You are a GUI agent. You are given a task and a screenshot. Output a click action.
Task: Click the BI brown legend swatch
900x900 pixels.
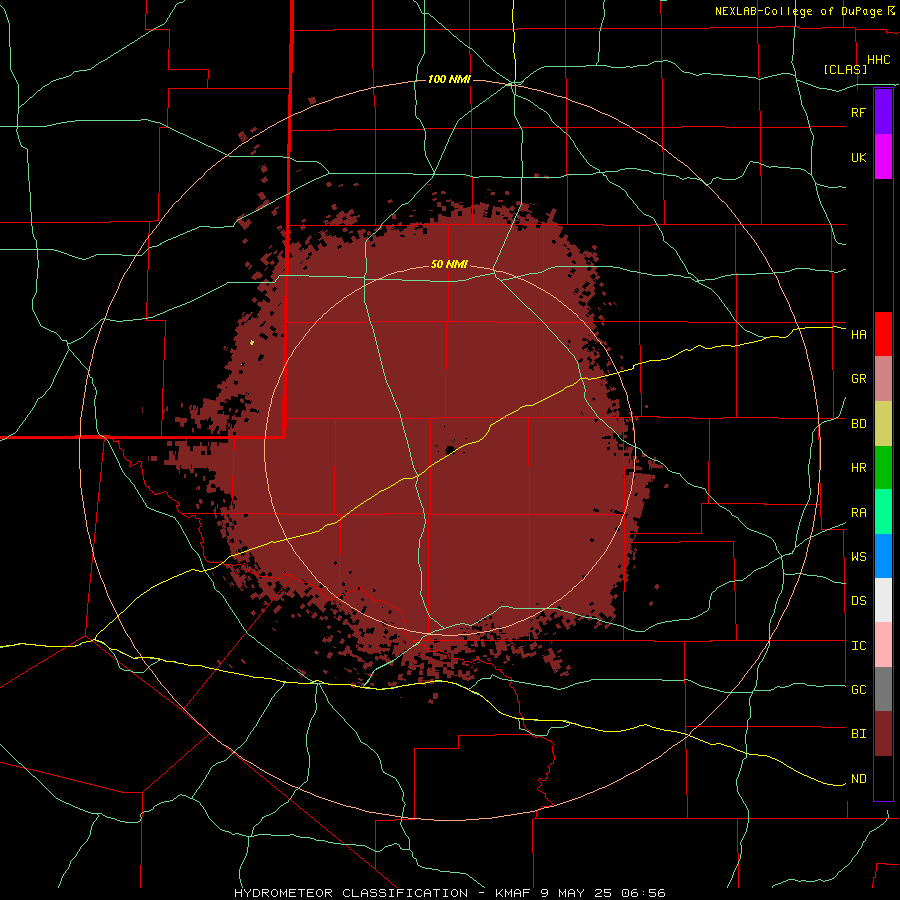(x=883, y=734)
